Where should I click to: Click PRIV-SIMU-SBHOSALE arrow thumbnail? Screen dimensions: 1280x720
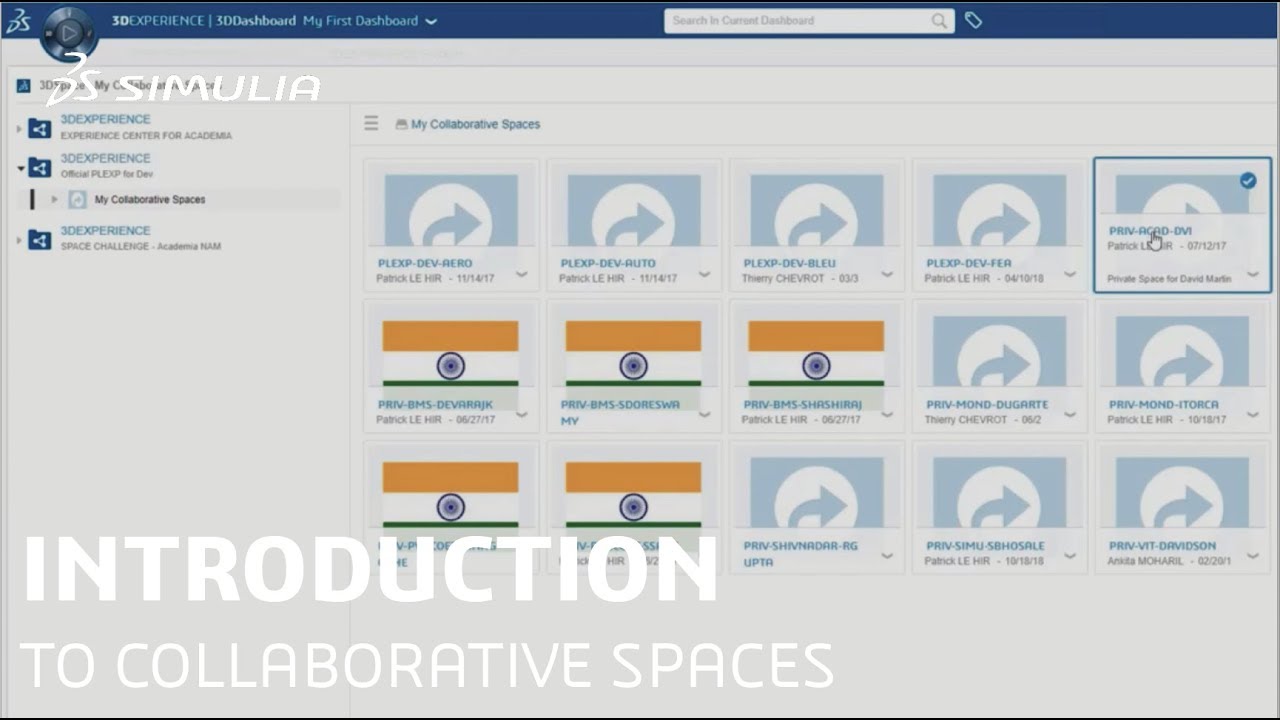1000,493
